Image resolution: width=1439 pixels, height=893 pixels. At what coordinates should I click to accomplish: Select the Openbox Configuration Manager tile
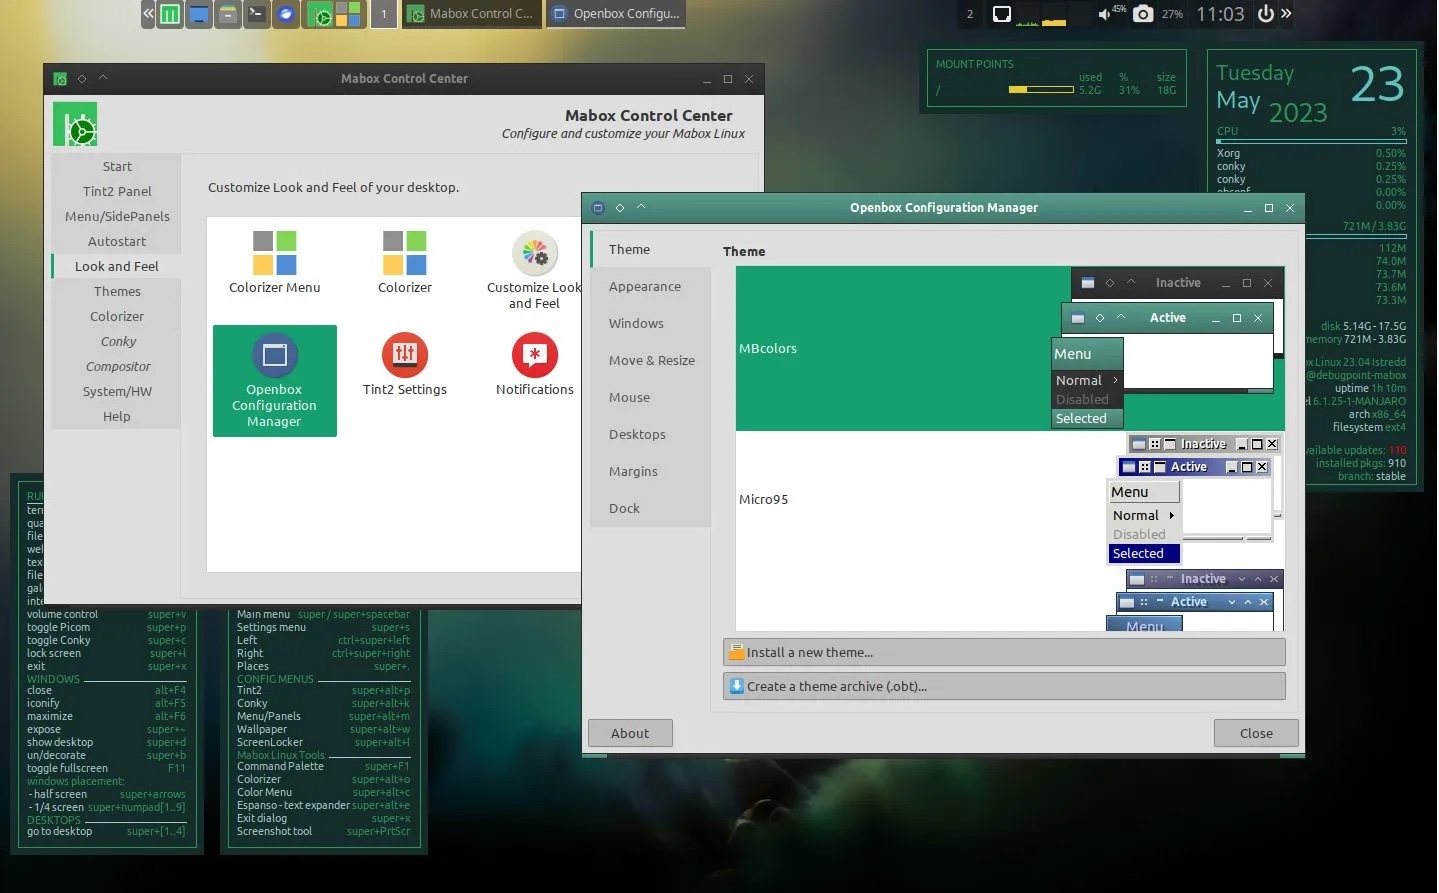(x=274, y=380)
